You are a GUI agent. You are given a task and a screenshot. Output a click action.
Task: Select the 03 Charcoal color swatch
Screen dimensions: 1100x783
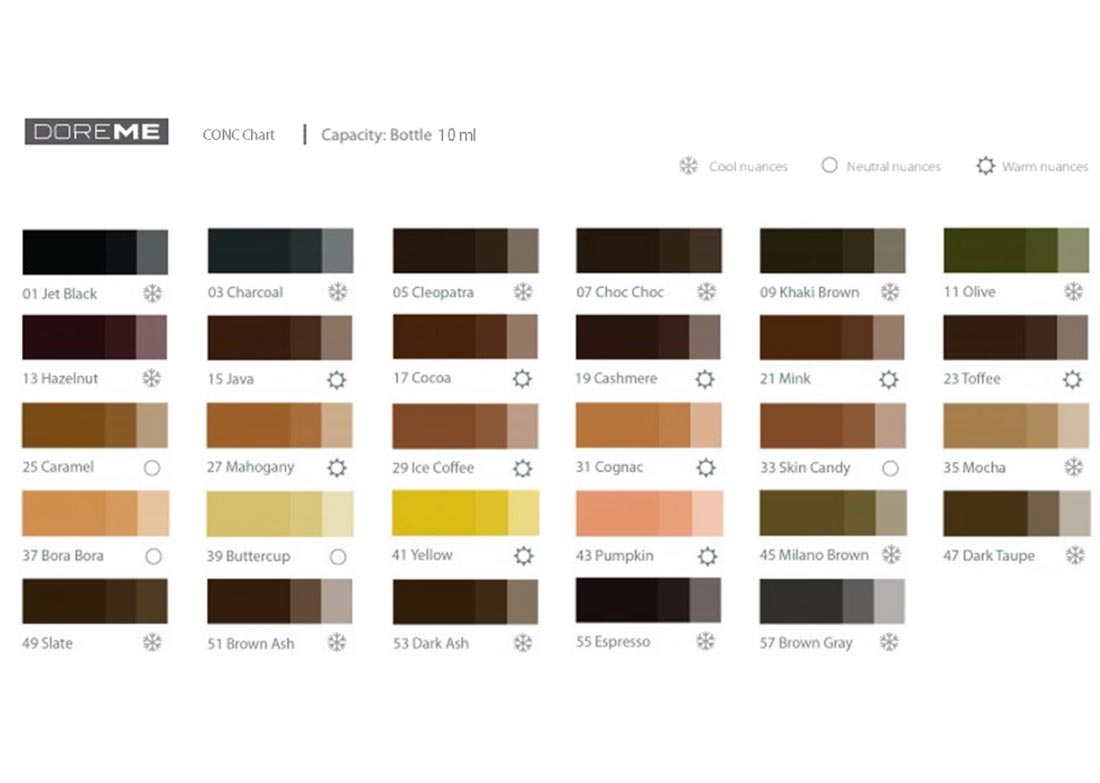(281, 250)
